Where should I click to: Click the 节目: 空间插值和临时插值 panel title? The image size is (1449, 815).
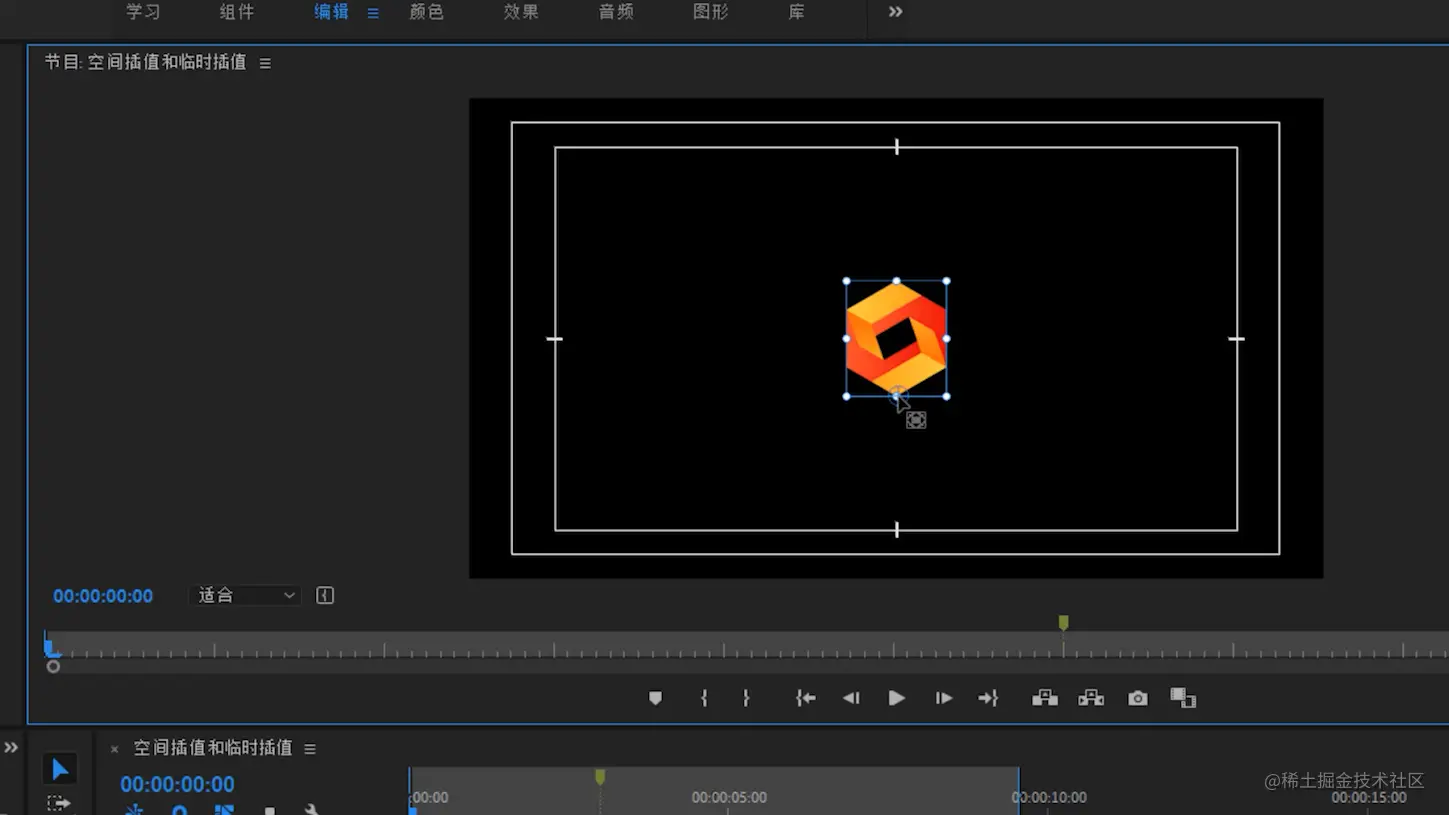coord(145,62)
